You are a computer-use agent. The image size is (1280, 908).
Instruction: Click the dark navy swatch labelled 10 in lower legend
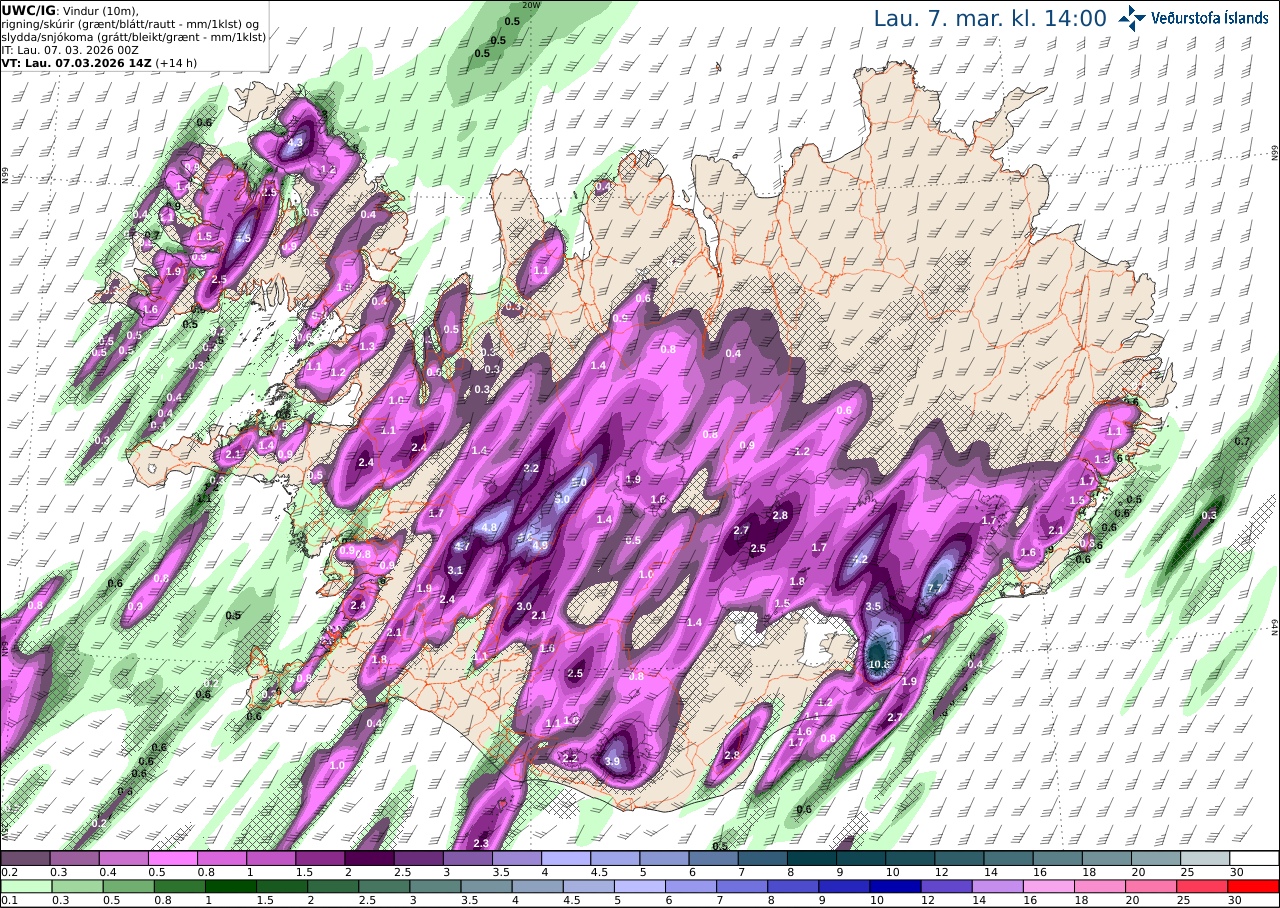[897, 886]
